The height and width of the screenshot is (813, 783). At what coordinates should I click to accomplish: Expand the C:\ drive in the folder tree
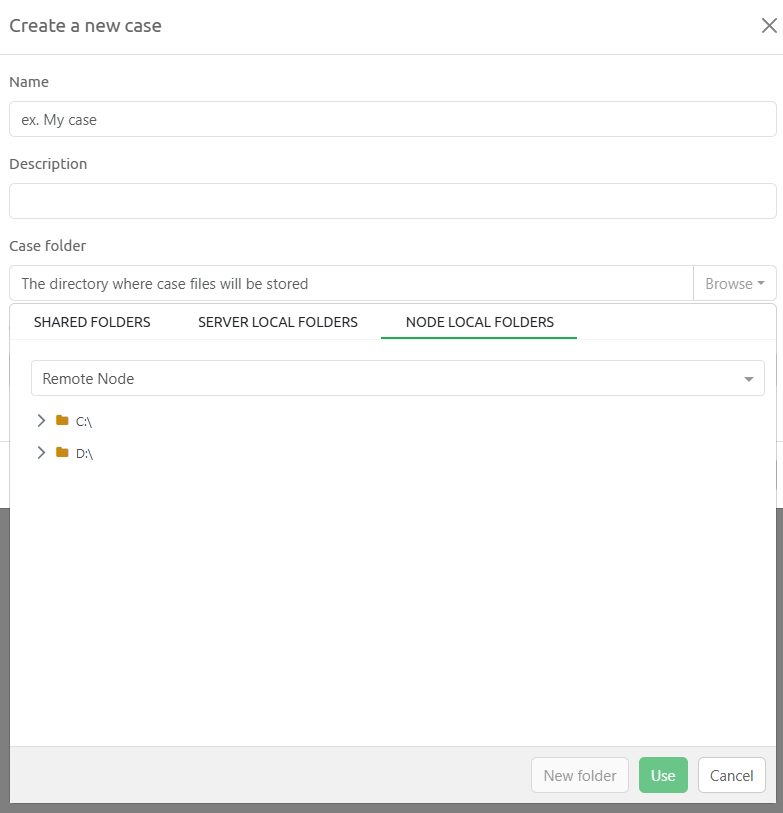[x=41, y=421]
